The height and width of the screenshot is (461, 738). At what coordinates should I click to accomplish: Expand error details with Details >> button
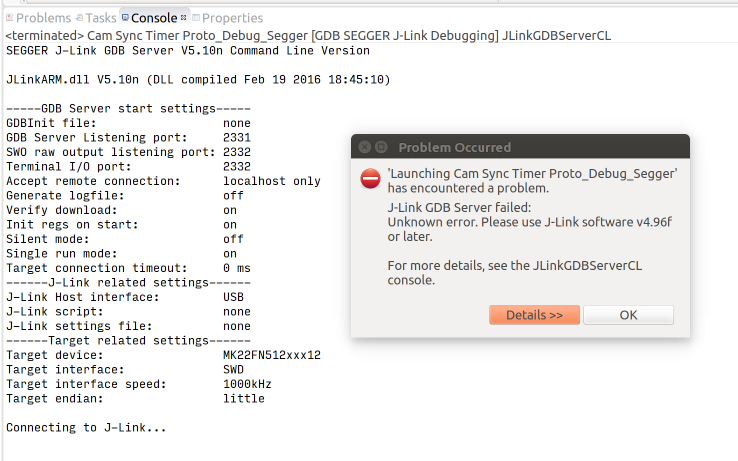(x=534, y=315)
